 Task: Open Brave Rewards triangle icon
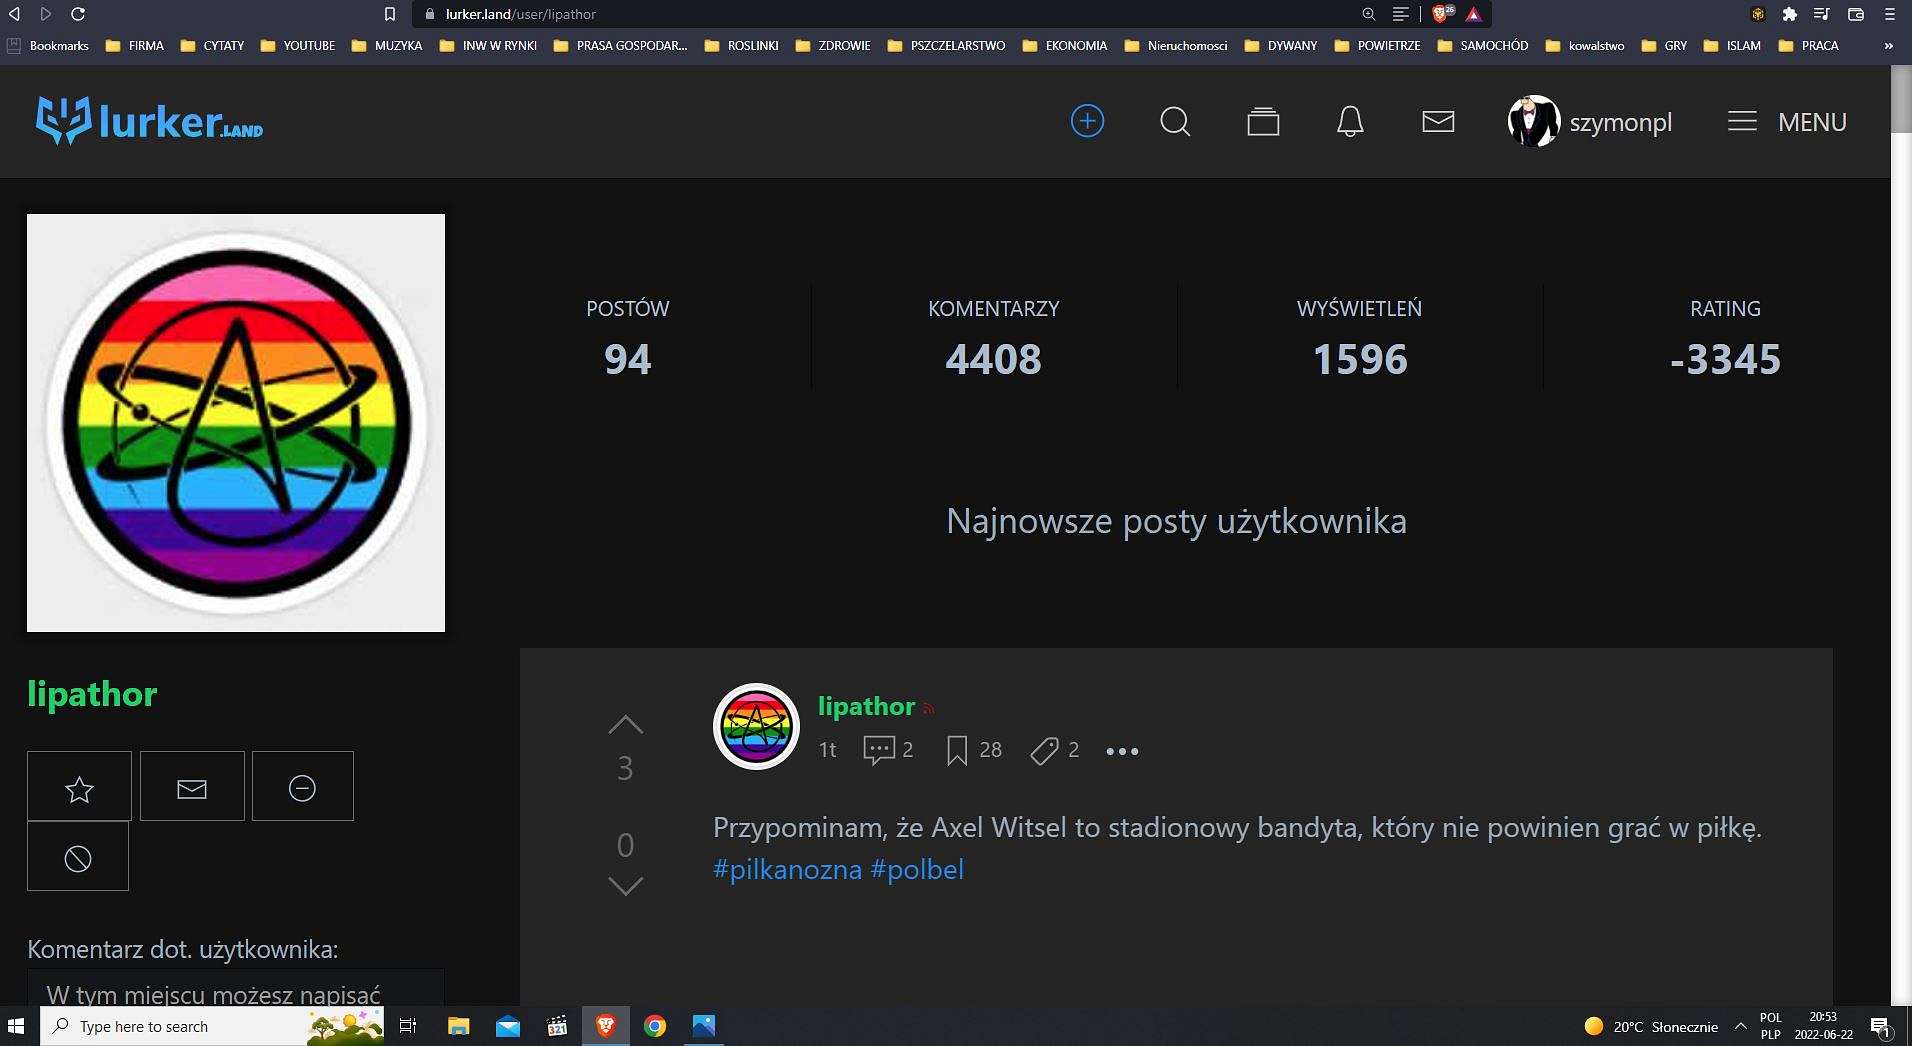[x=1474, y=14]
